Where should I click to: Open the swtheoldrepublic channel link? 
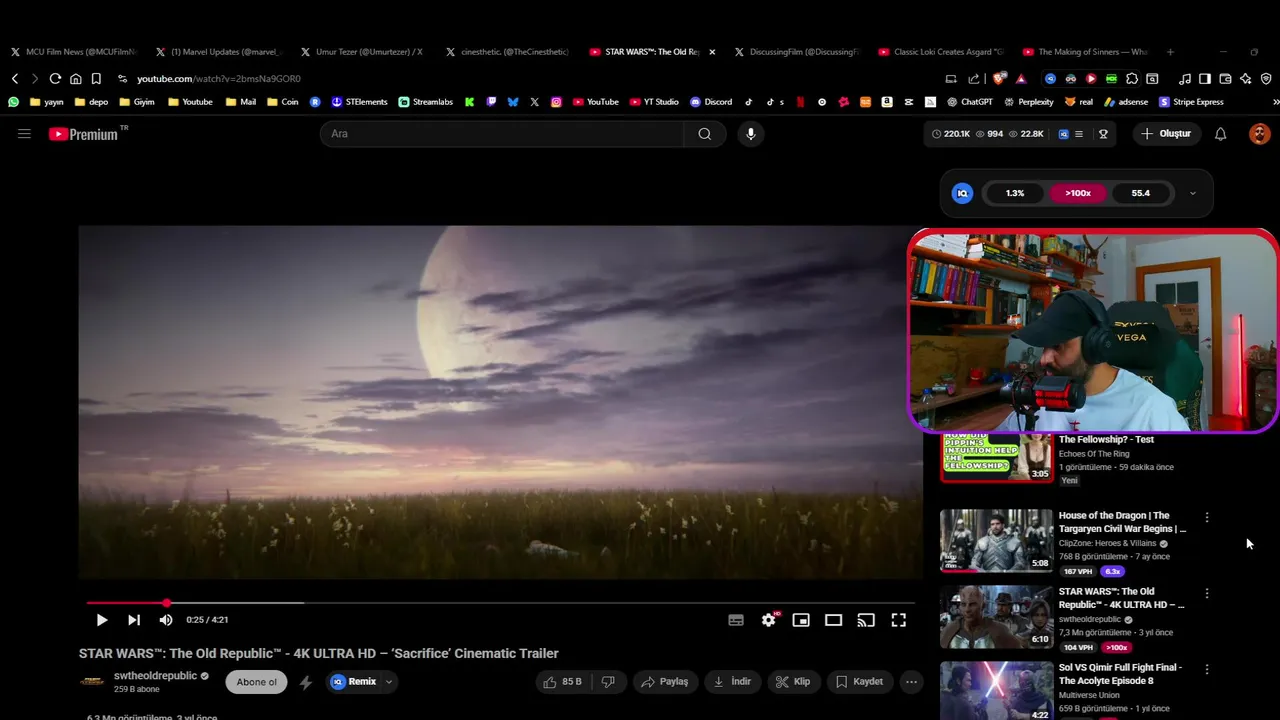pos(155,676)
